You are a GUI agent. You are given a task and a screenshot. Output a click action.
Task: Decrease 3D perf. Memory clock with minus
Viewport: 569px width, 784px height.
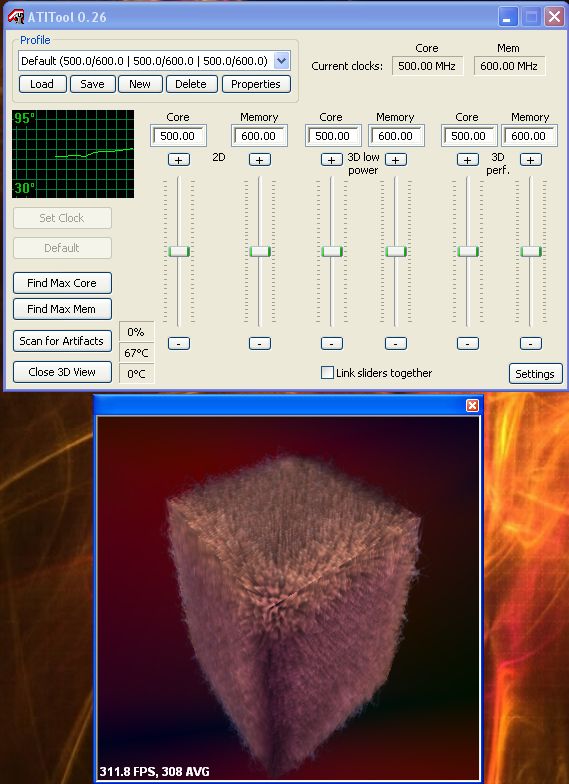coord(530,344)
